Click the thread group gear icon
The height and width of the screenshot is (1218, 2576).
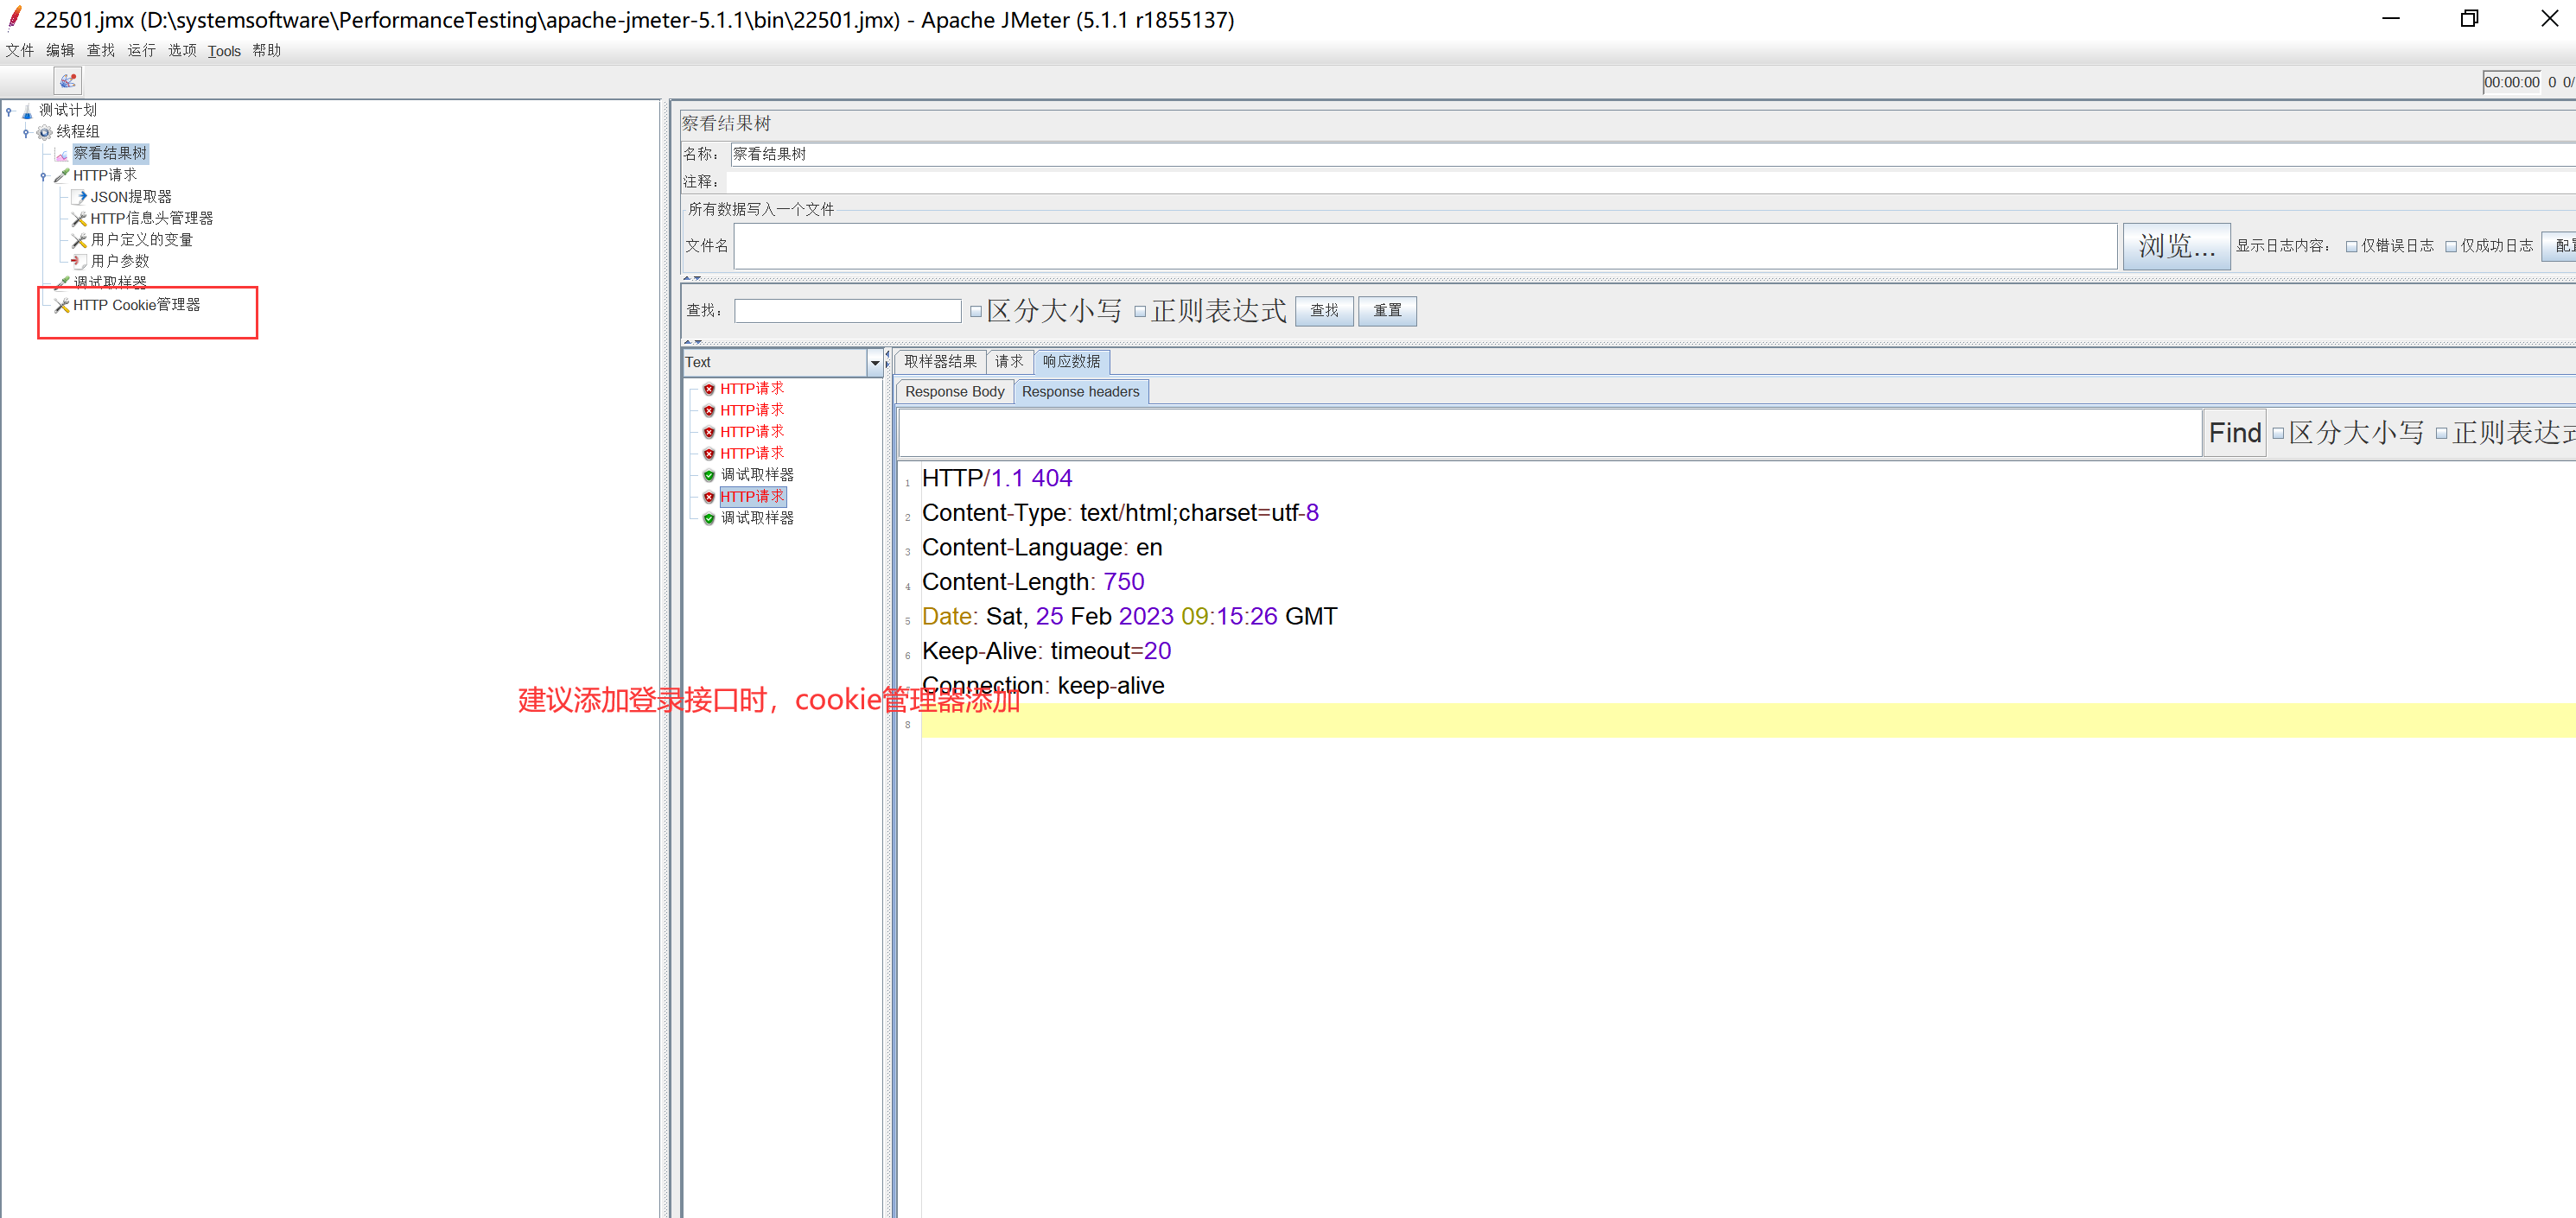[44, 132]
